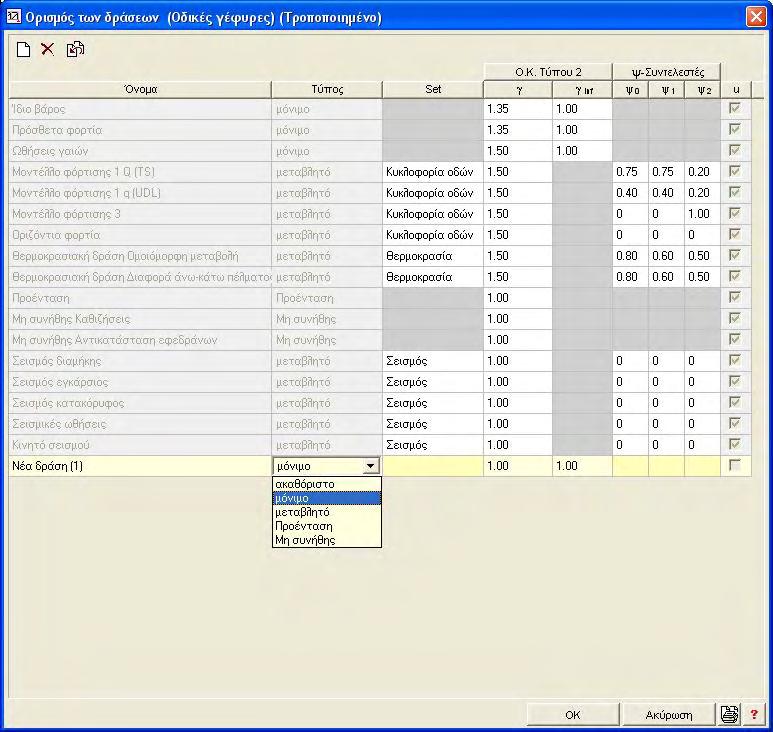Click the title bar application icon

click(x=13, y=17)
